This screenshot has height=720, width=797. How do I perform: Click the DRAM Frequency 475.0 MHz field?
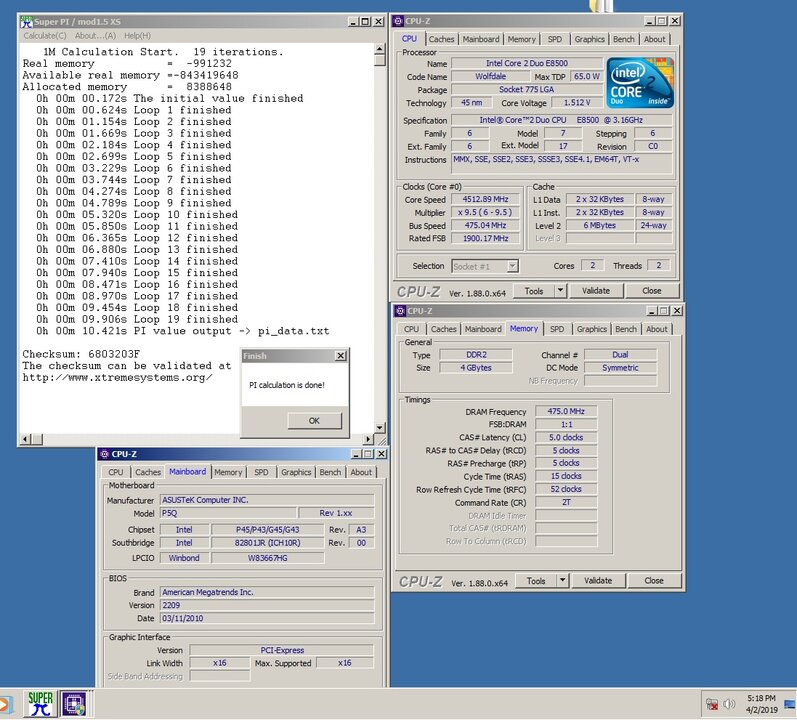point(566,411)
